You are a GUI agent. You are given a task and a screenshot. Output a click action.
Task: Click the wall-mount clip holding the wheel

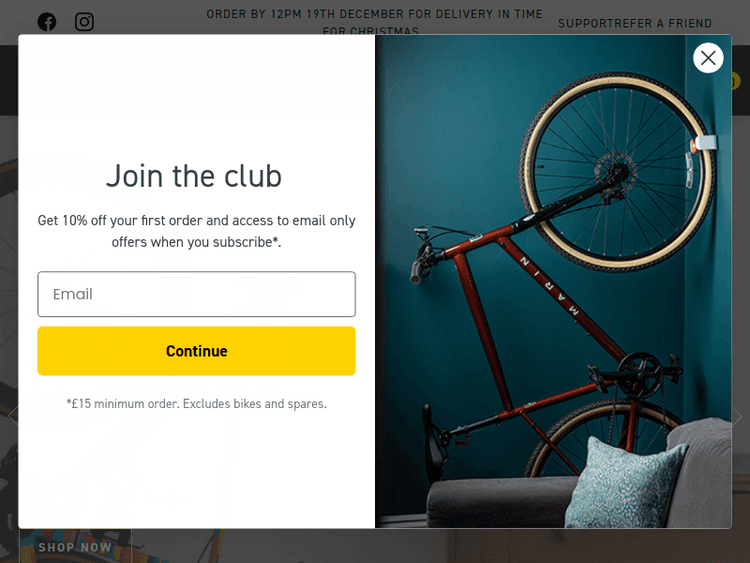[x=703, y=144]
